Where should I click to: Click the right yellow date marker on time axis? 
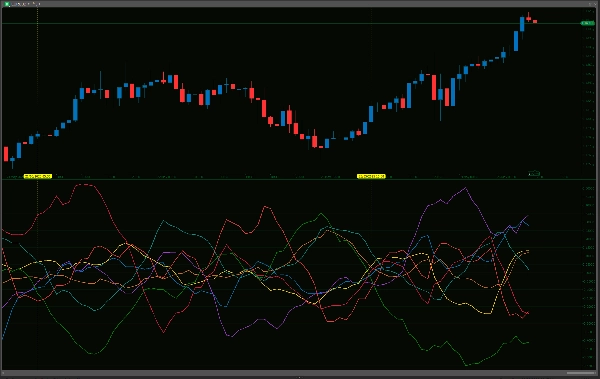(371, 176)
